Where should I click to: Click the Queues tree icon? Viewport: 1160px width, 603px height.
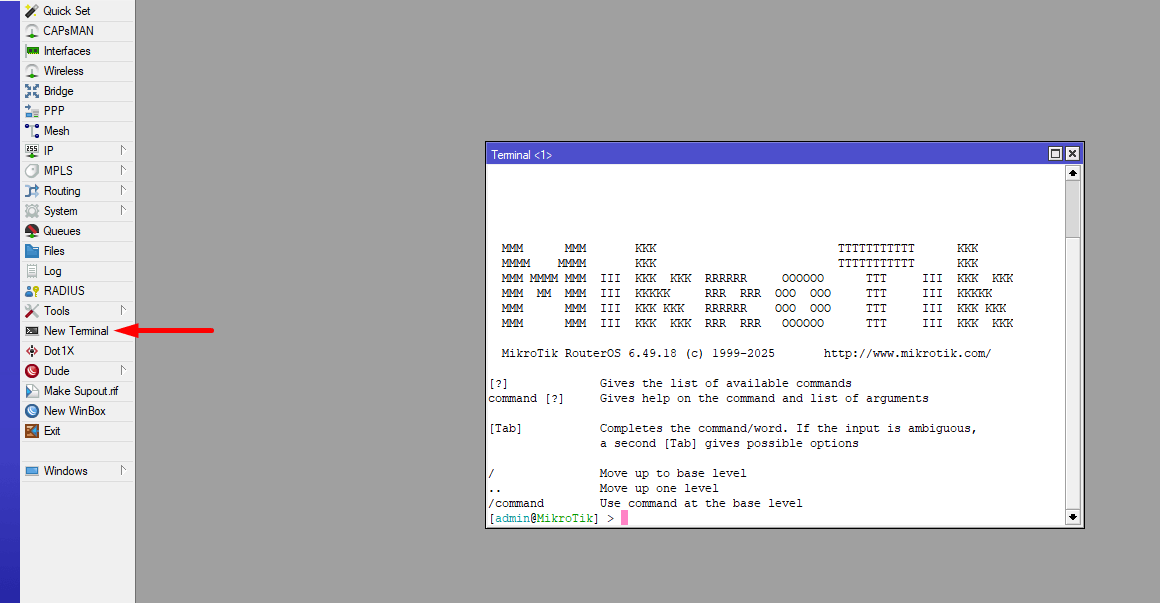point(32,231)
